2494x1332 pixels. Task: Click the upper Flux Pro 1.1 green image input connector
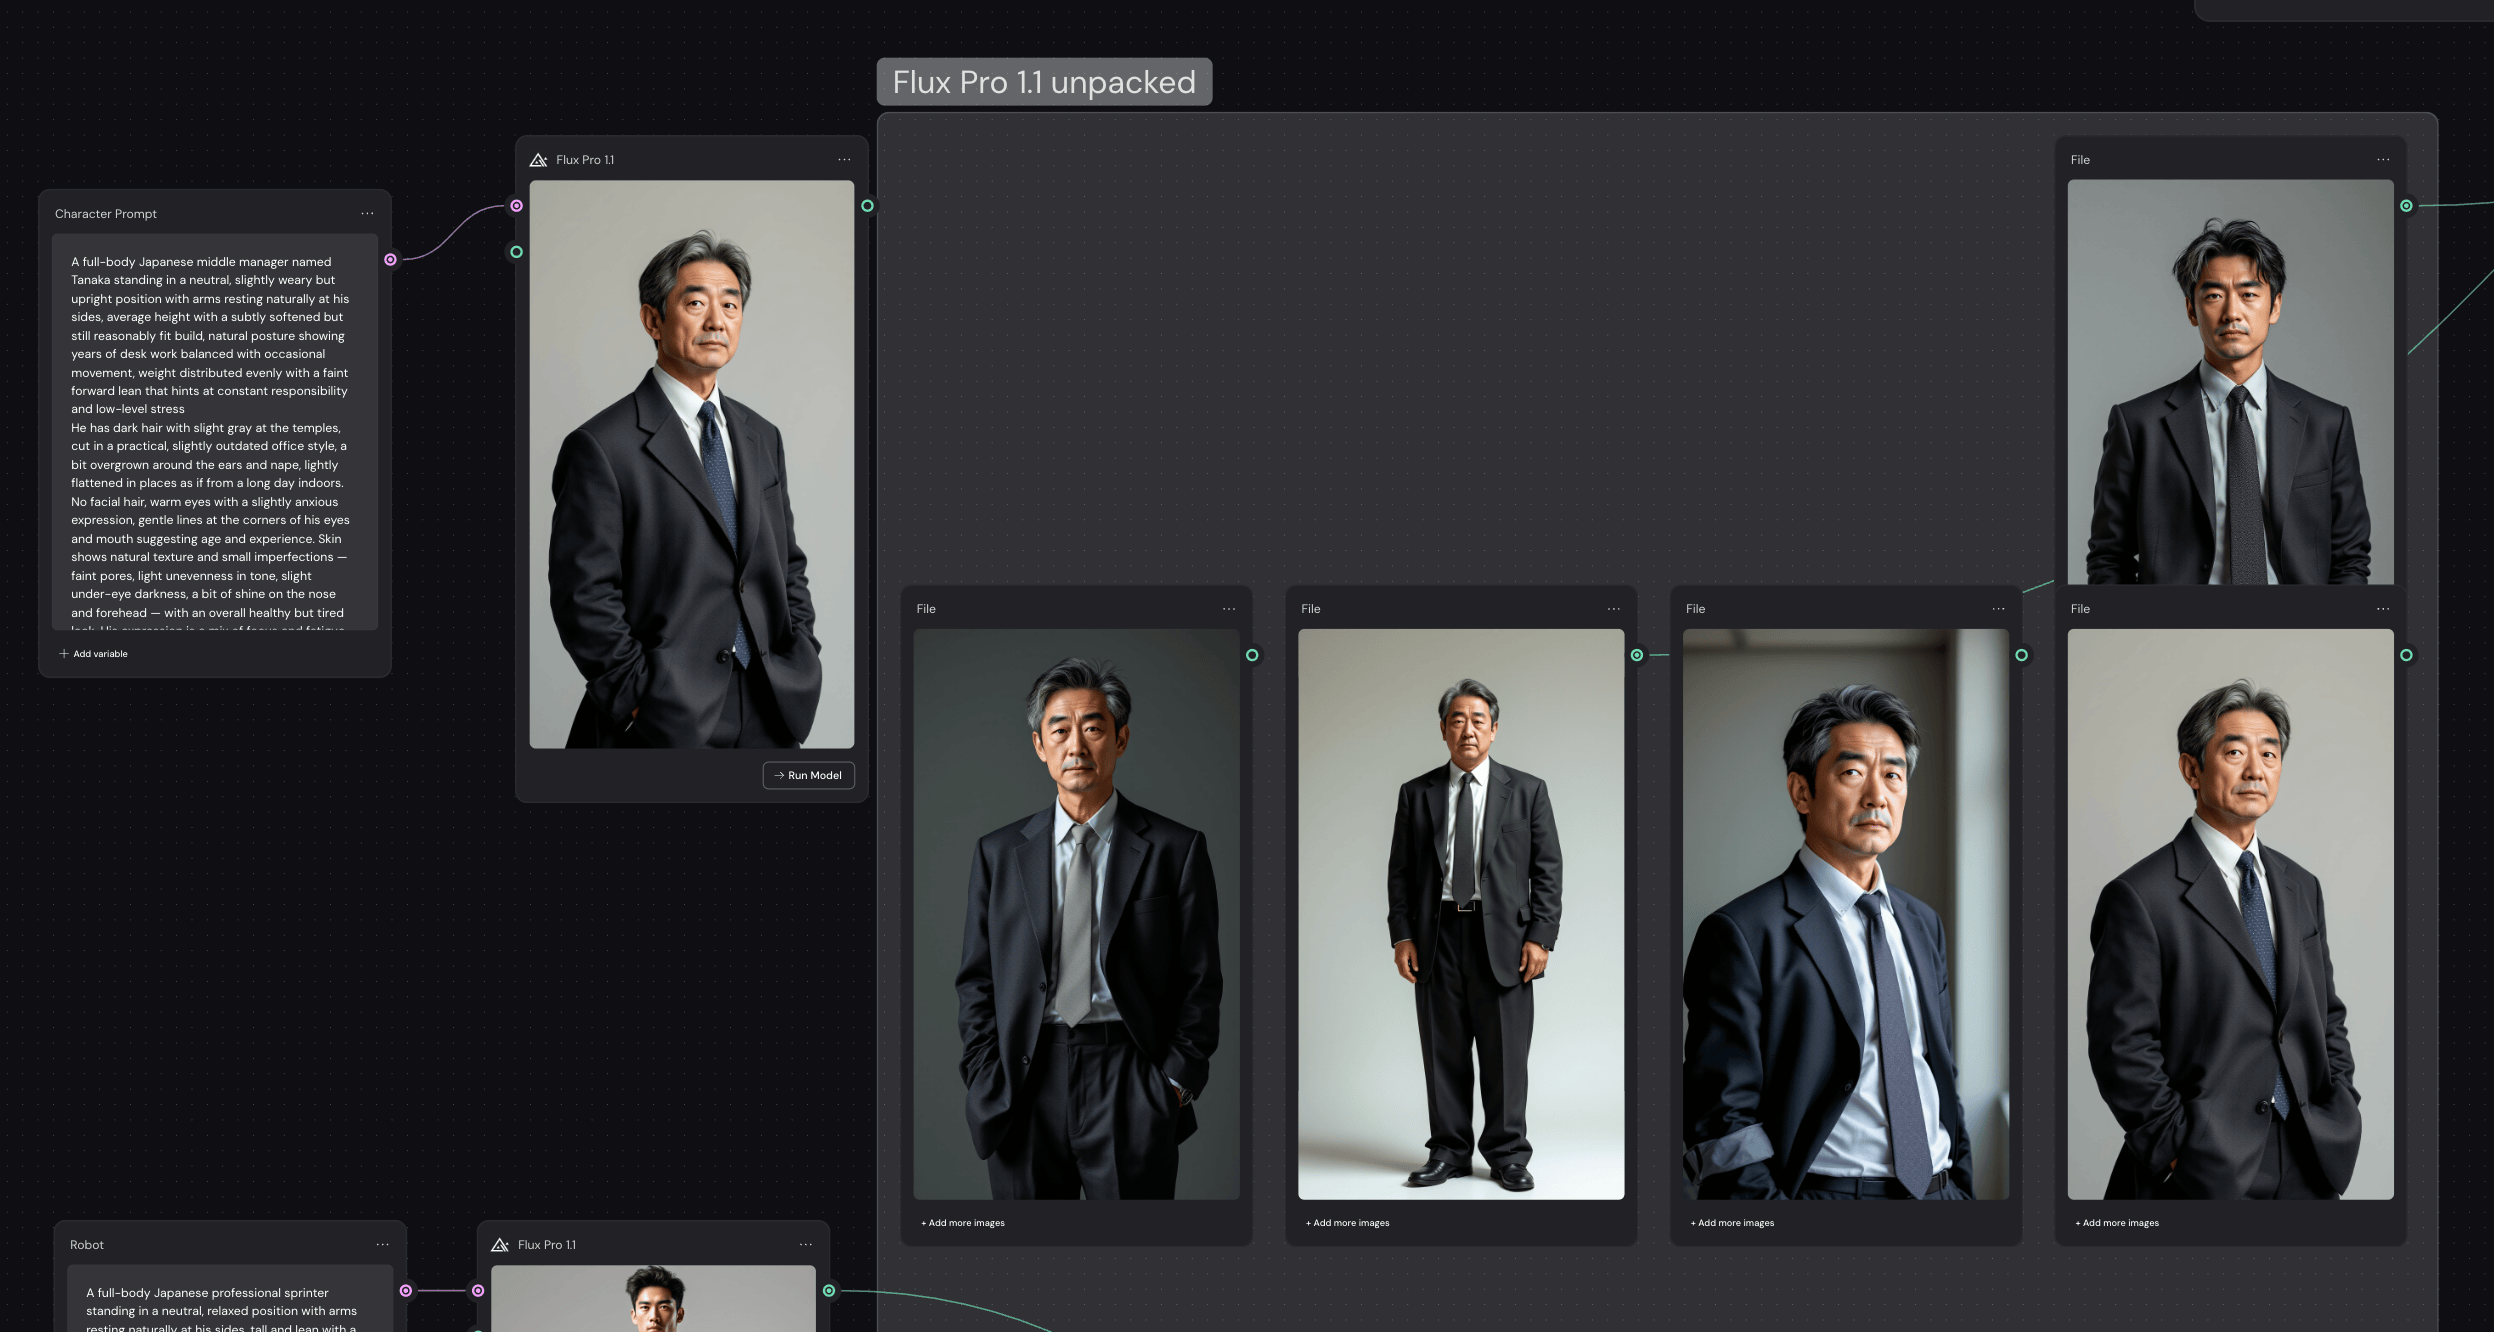coord(516,252)
